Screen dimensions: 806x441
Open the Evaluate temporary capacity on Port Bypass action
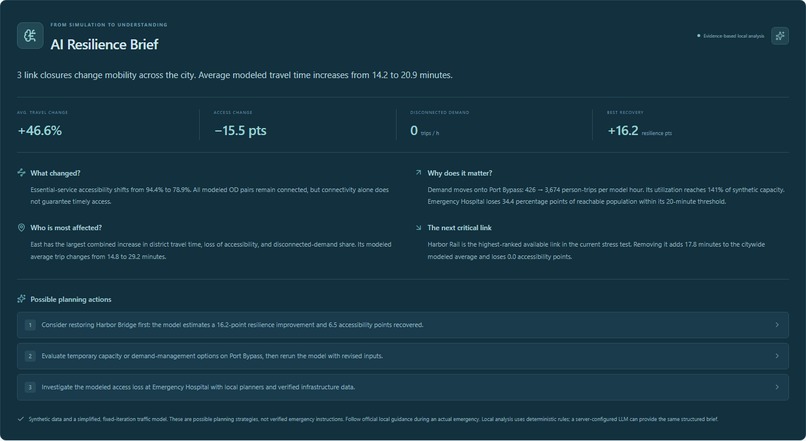point(403,356)
